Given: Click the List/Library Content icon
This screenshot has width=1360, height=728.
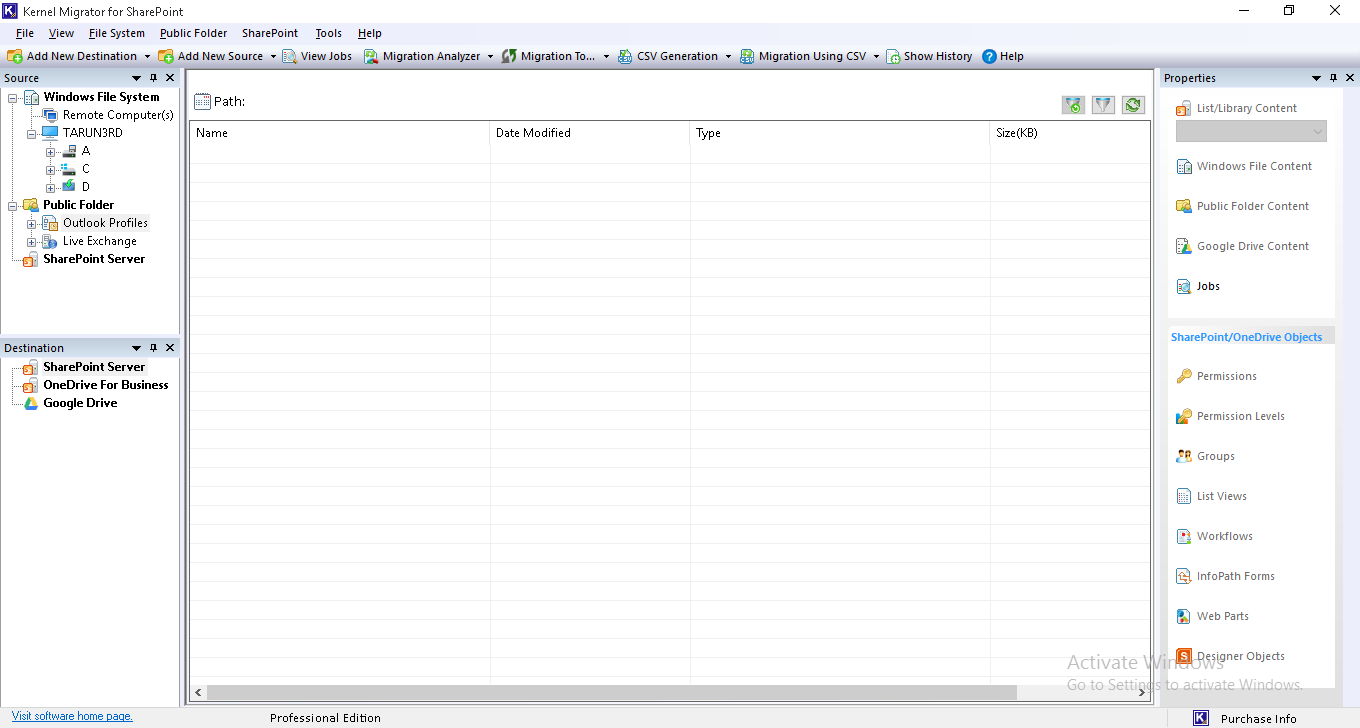Looking at the screenshot, I should pos(1184,108).
